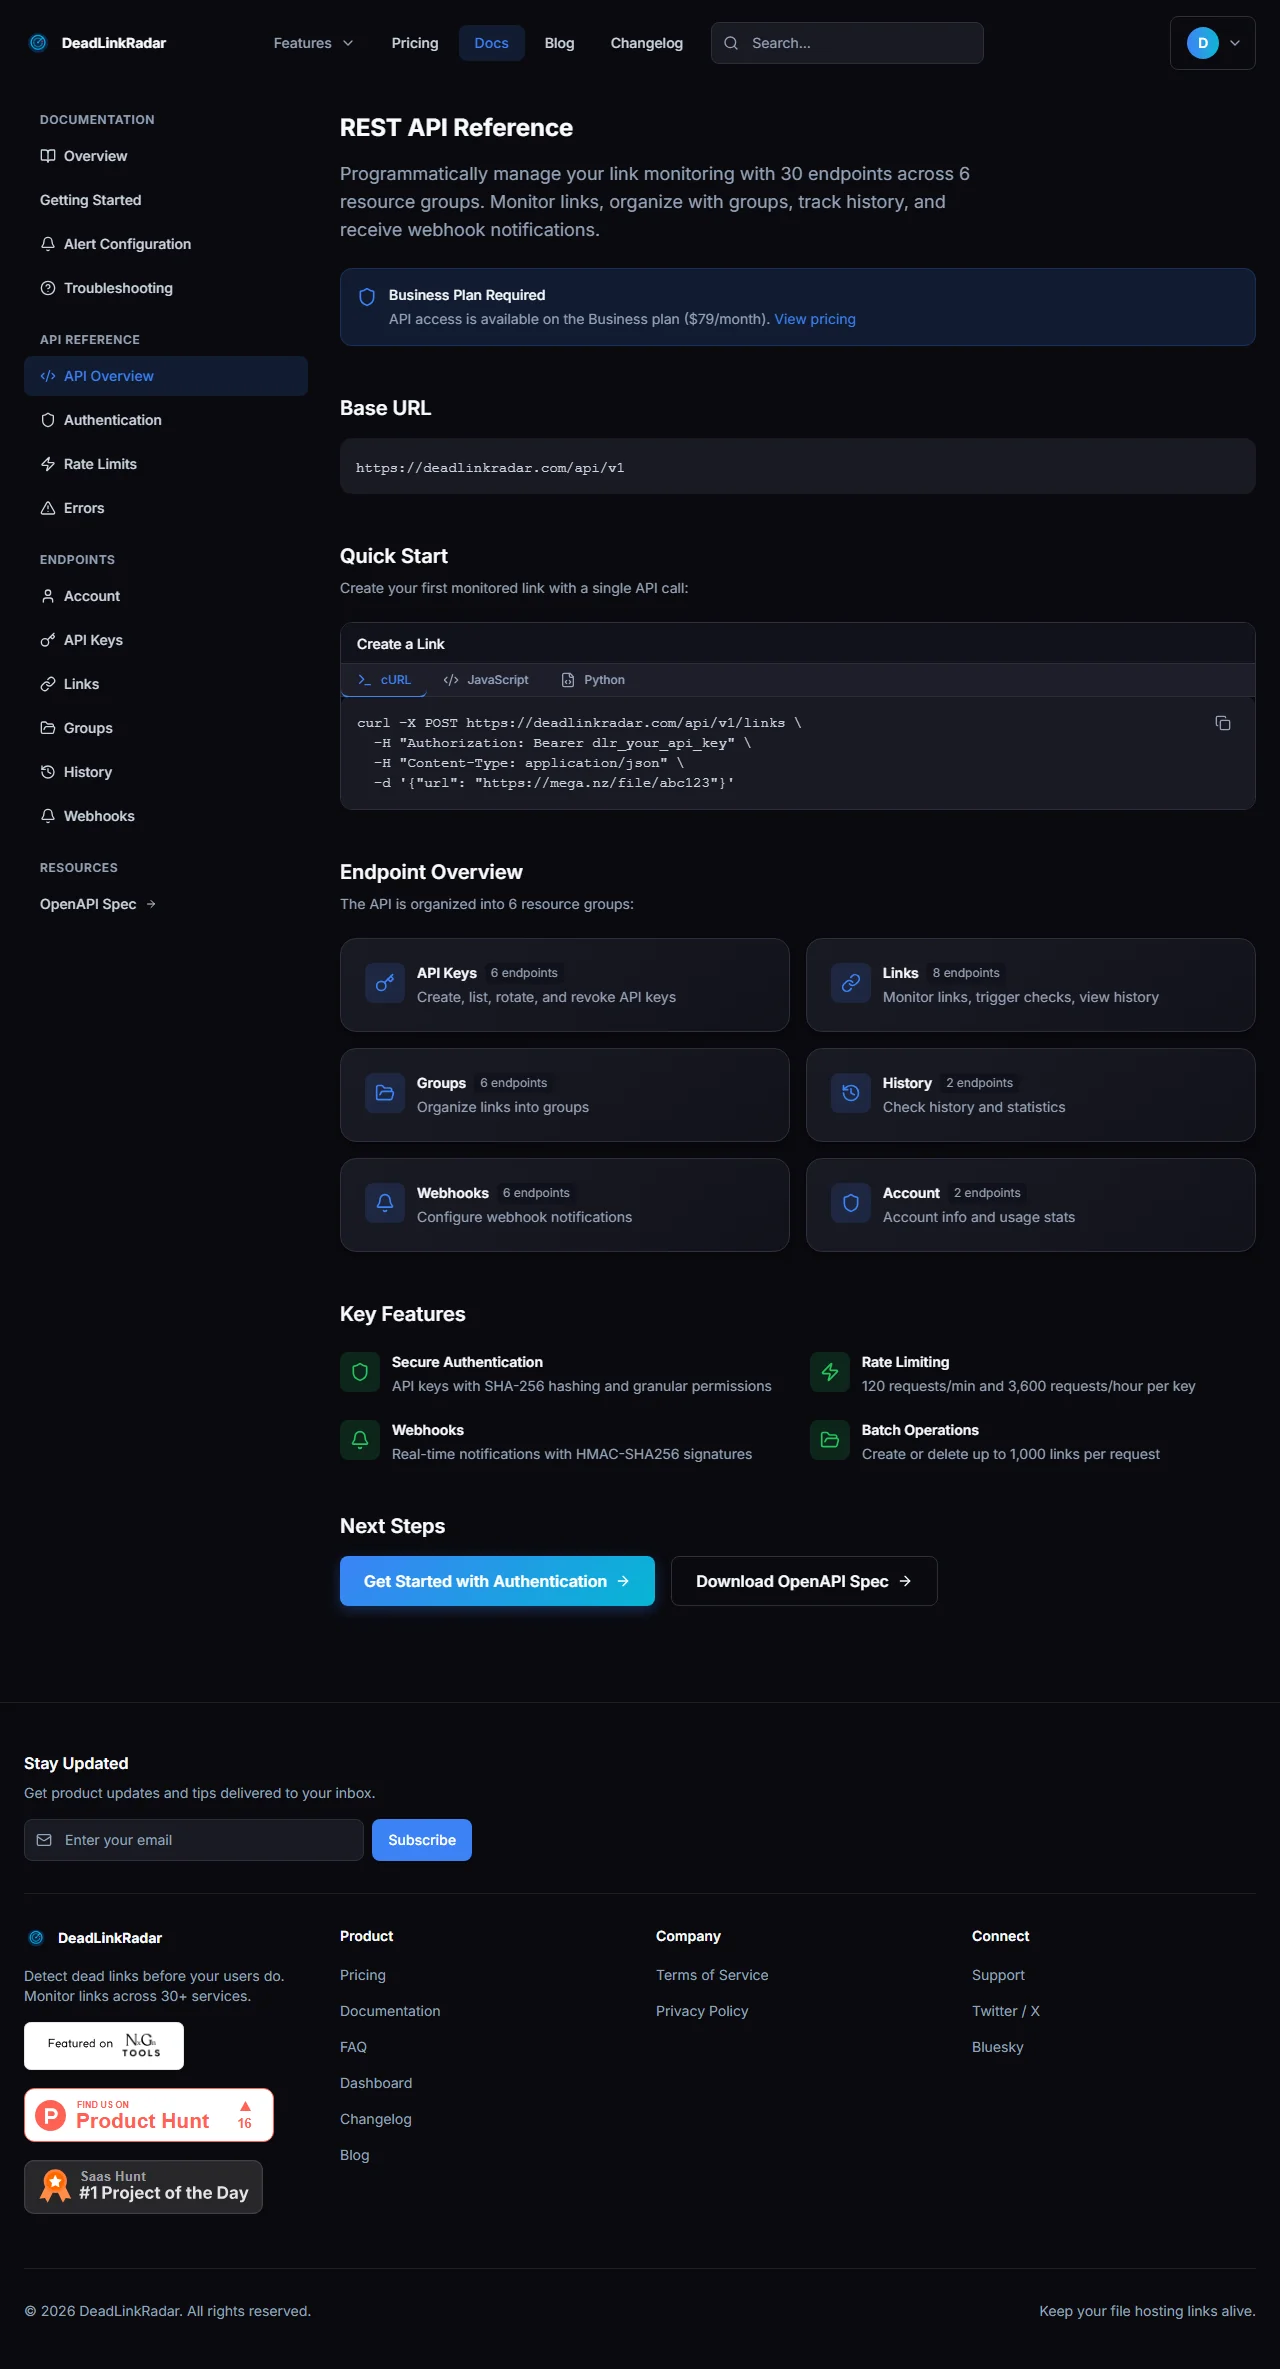Click Download OpenAPI Spec button
This screenshot has height=2369, width=1280.
[x=803, y=1581]
